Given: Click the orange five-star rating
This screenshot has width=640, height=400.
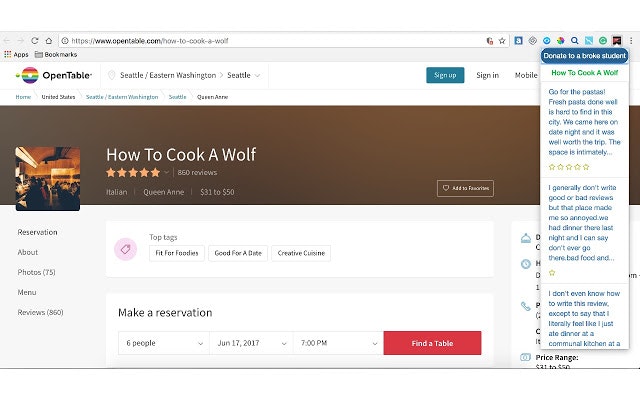Looking at the screenshot, I should click(x=133, y=172).
